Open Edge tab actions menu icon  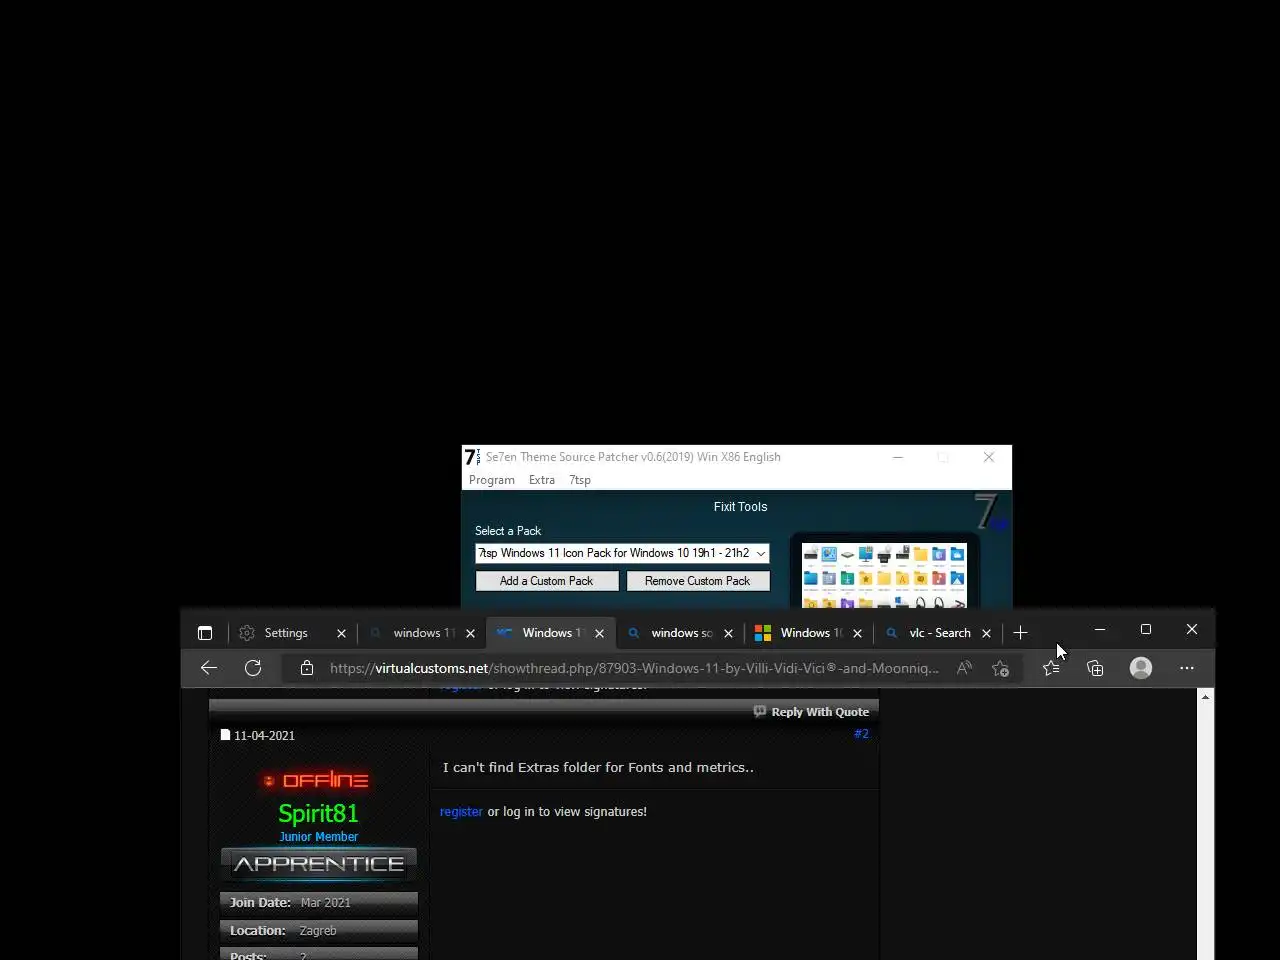205,633
